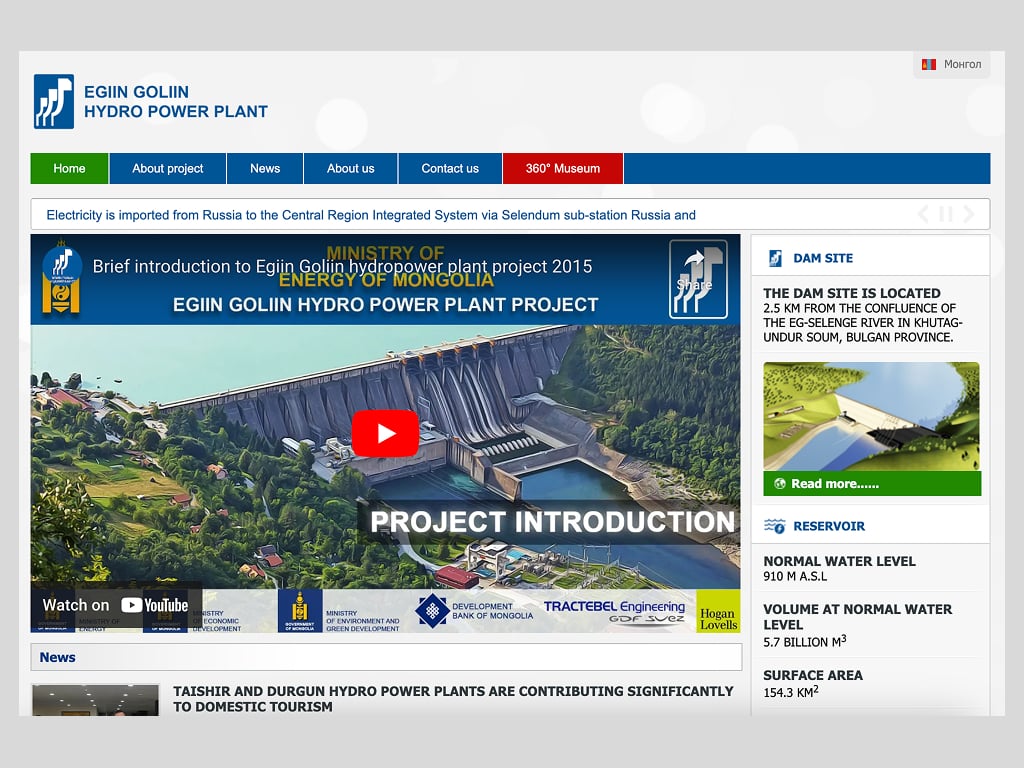Select the DAM SITE panel icon

775,257
